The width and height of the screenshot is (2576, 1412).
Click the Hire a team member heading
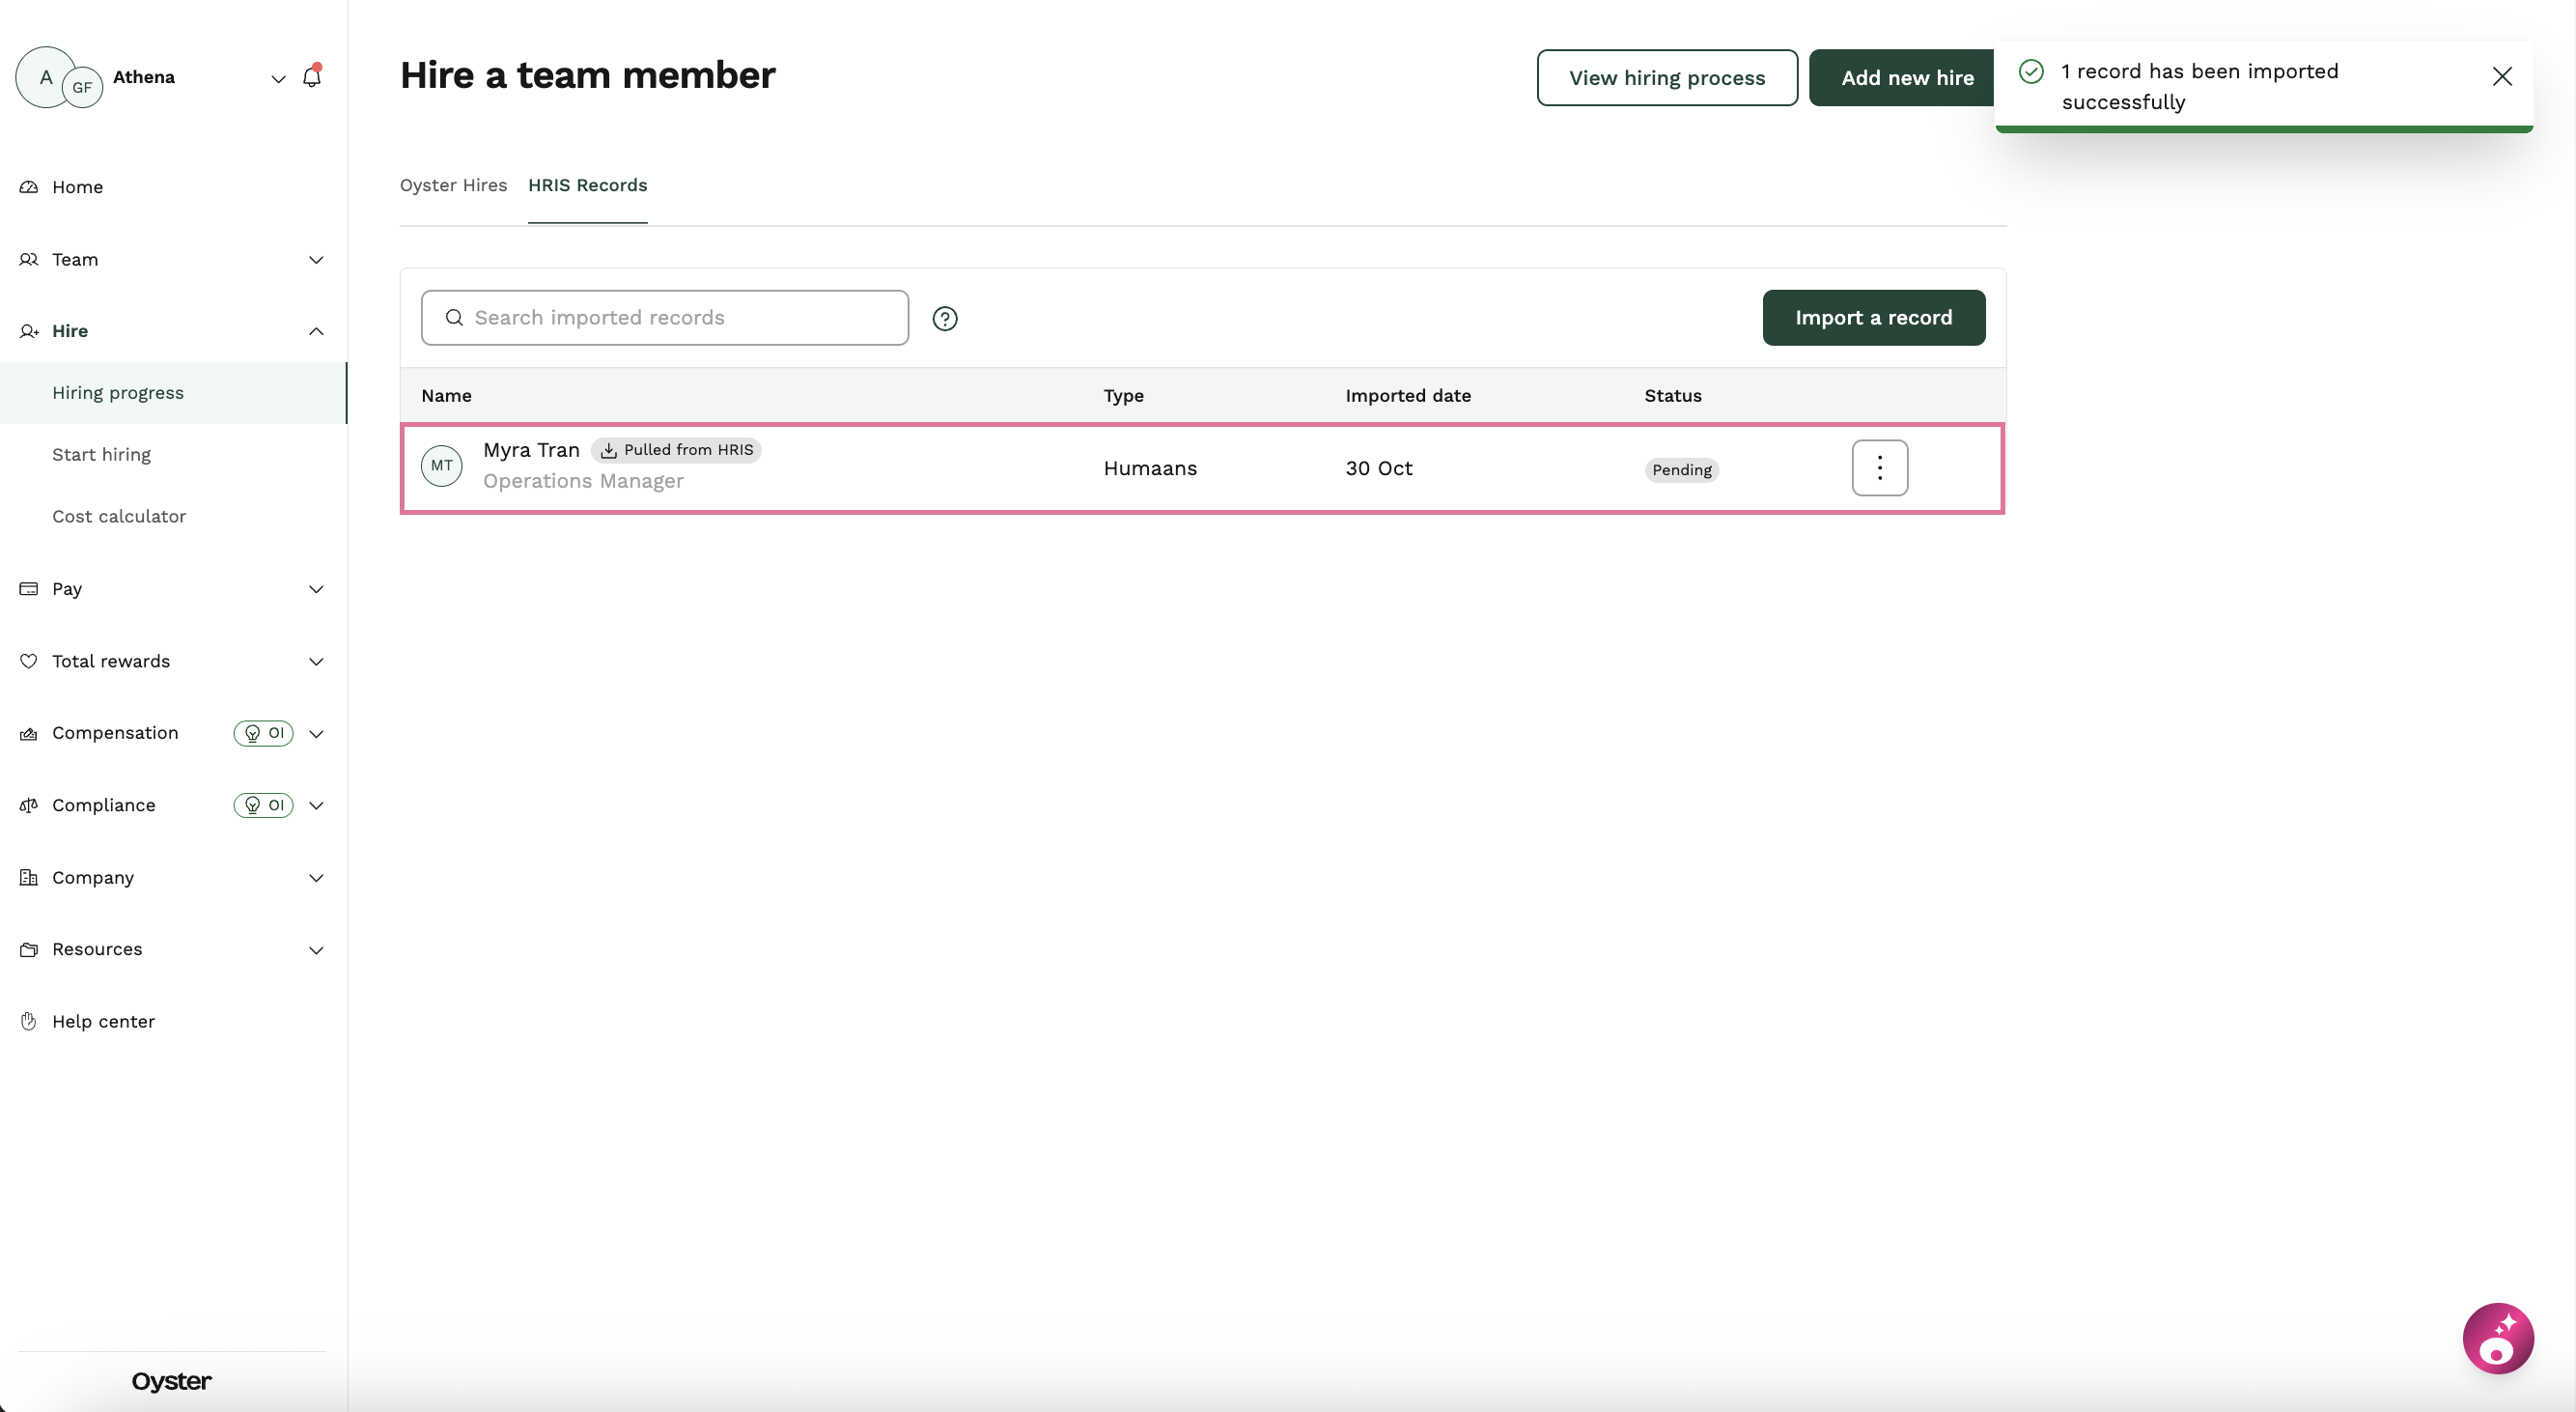587,76
